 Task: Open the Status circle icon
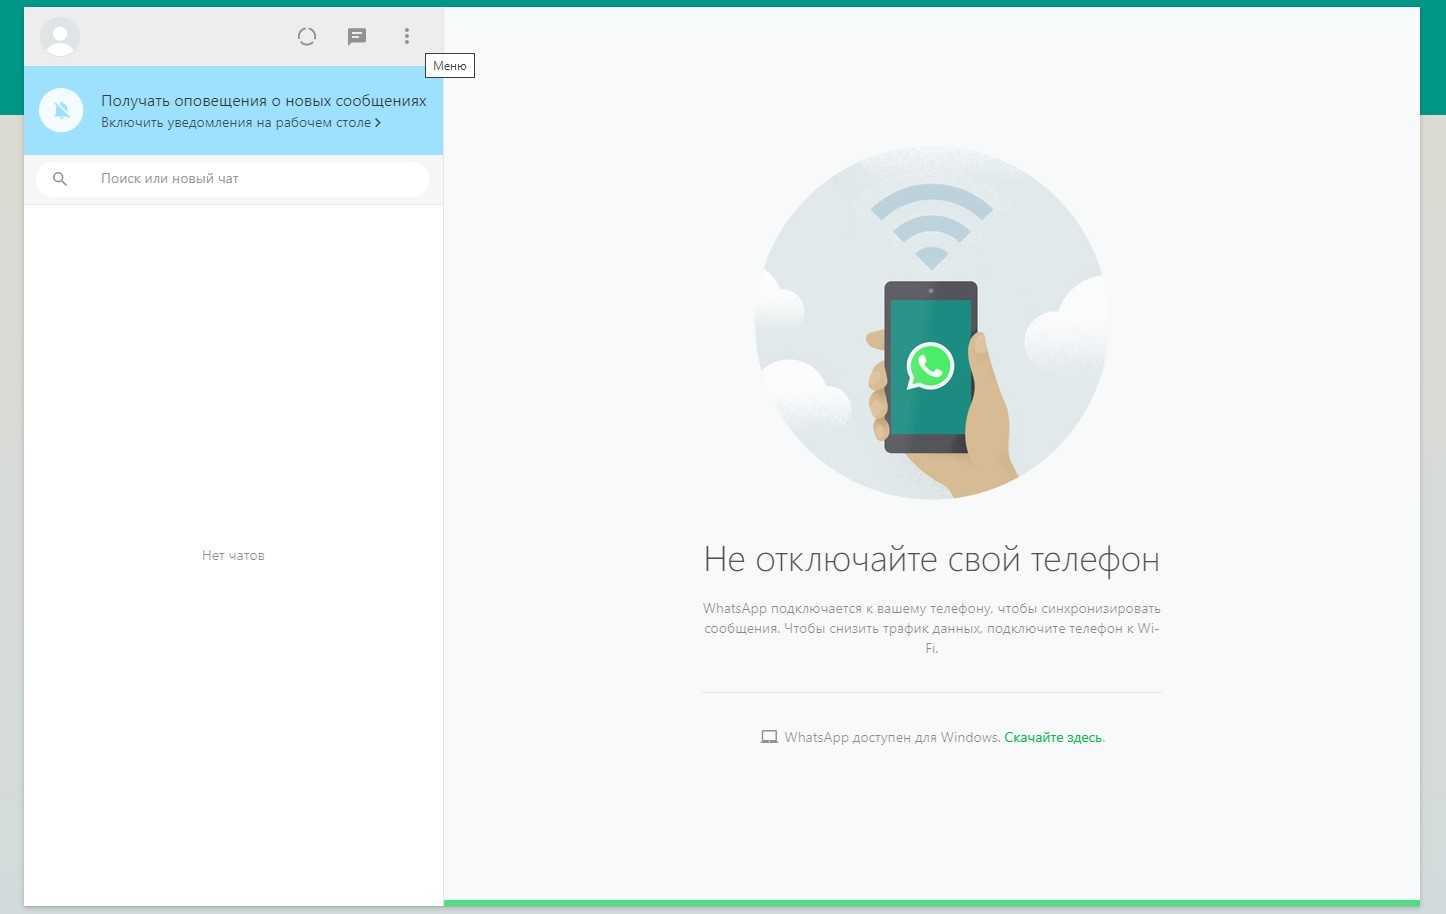point(307,37)
